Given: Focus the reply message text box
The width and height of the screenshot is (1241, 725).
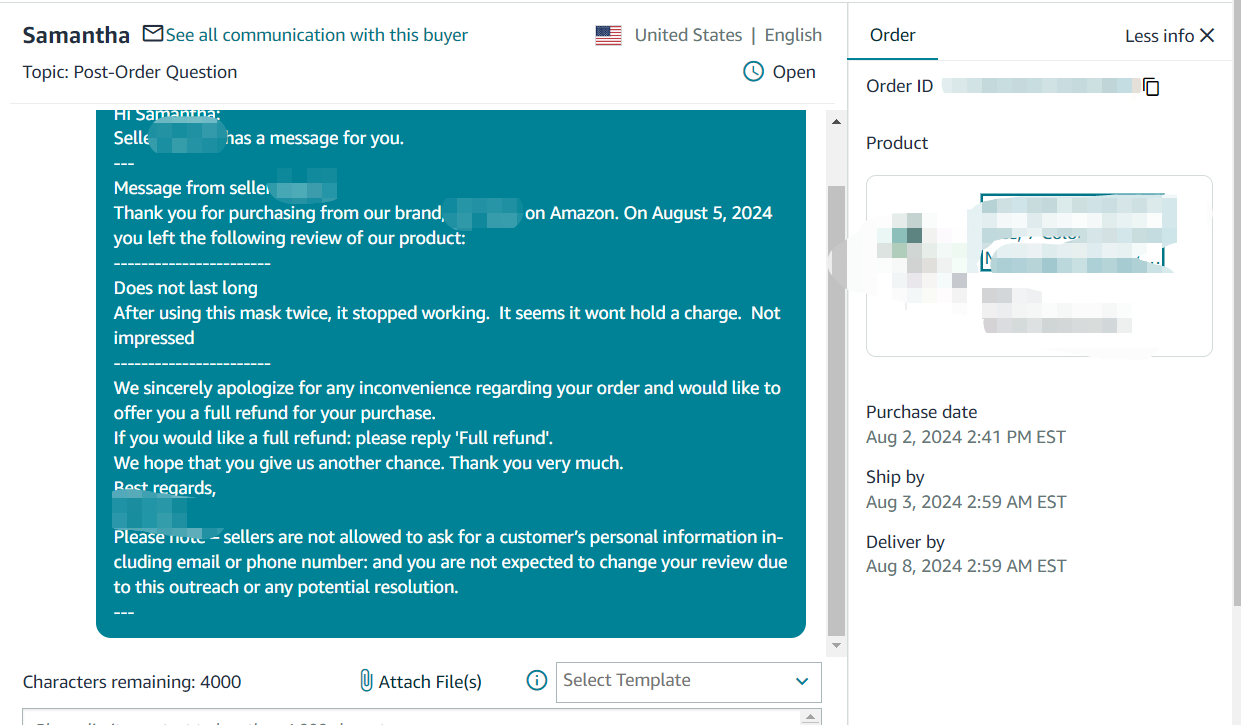Looking at the screenshot, I should [422, 717].
